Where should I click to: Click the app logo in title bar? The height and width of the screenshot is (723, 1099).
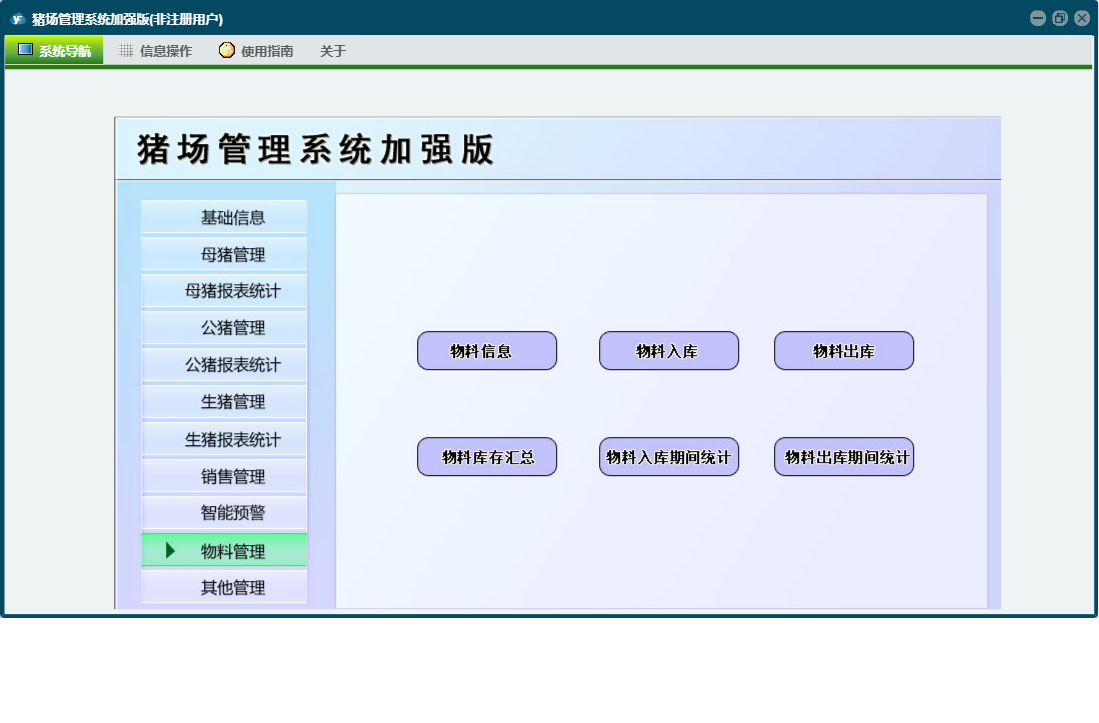tap(17, 18)
